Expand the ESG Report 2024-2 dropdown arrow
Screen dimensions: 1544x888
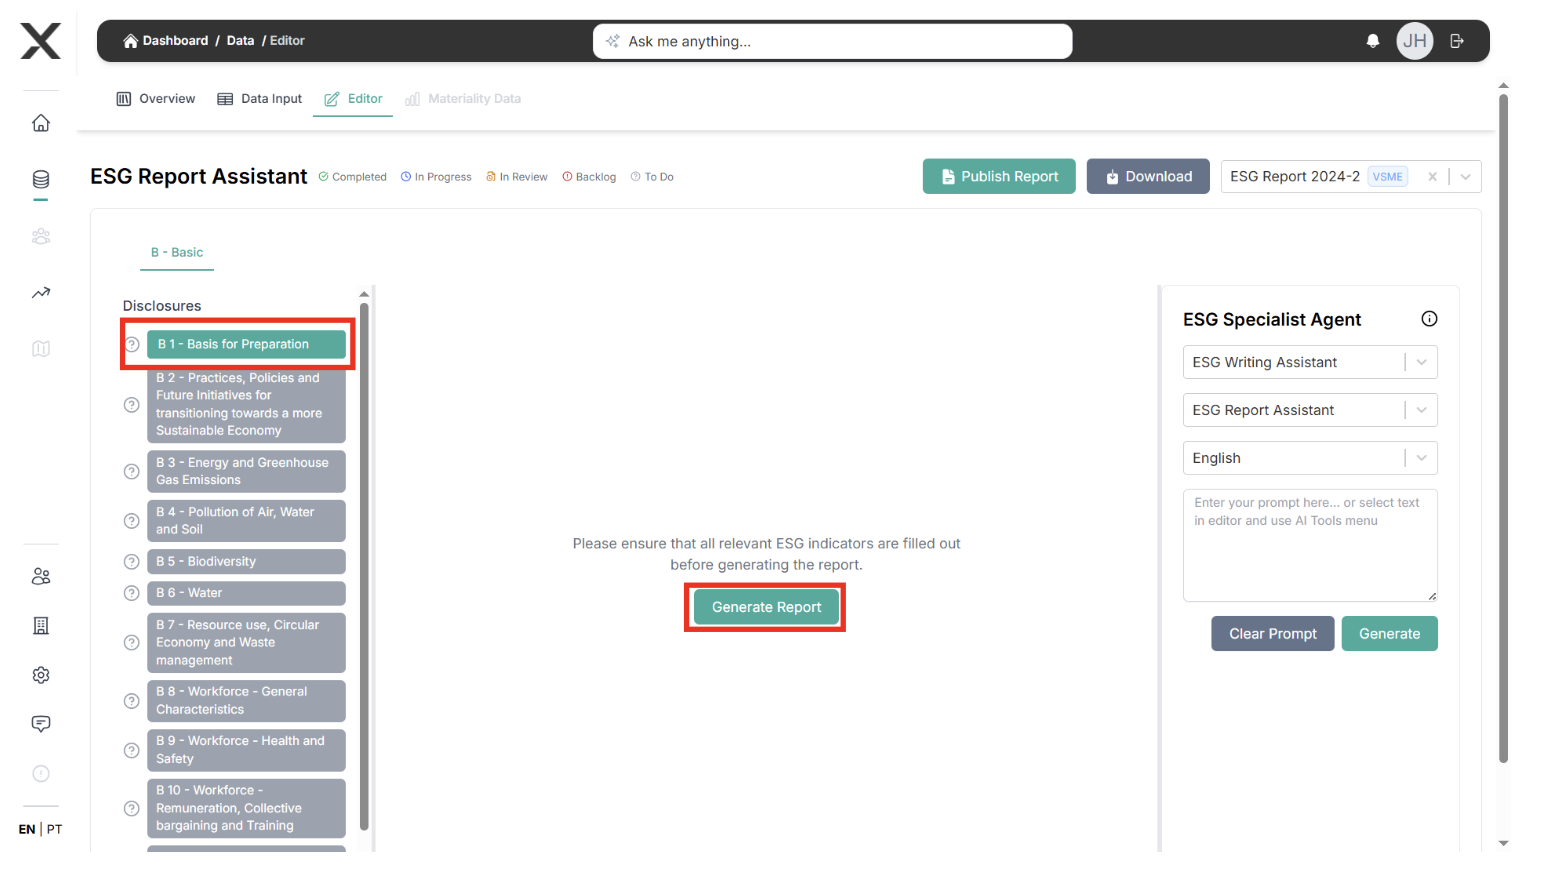coord(1466,177)
